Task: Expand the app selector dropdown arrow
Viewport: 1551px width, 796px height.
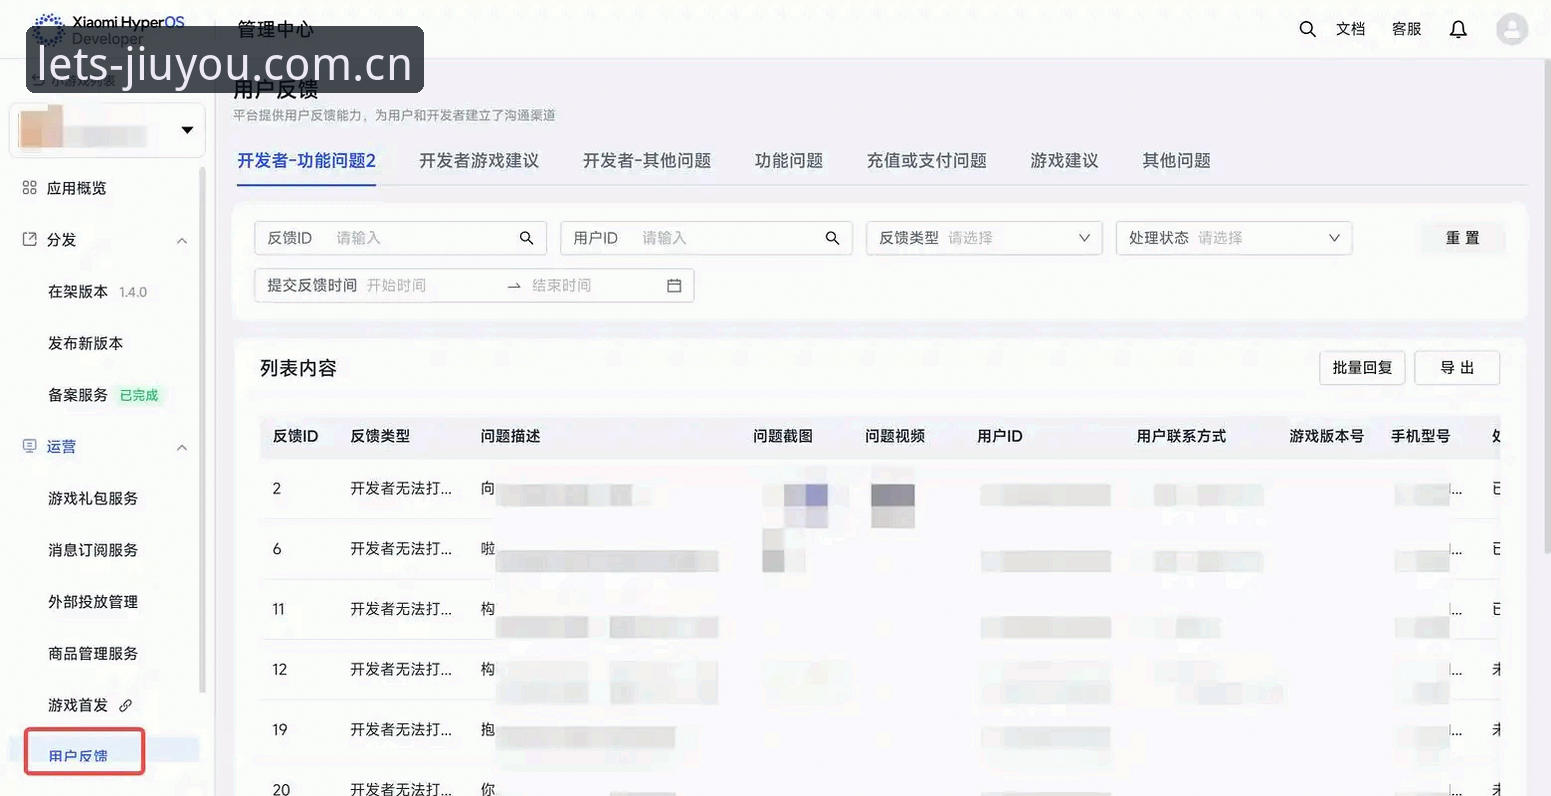Action: (x=187, y=130)
